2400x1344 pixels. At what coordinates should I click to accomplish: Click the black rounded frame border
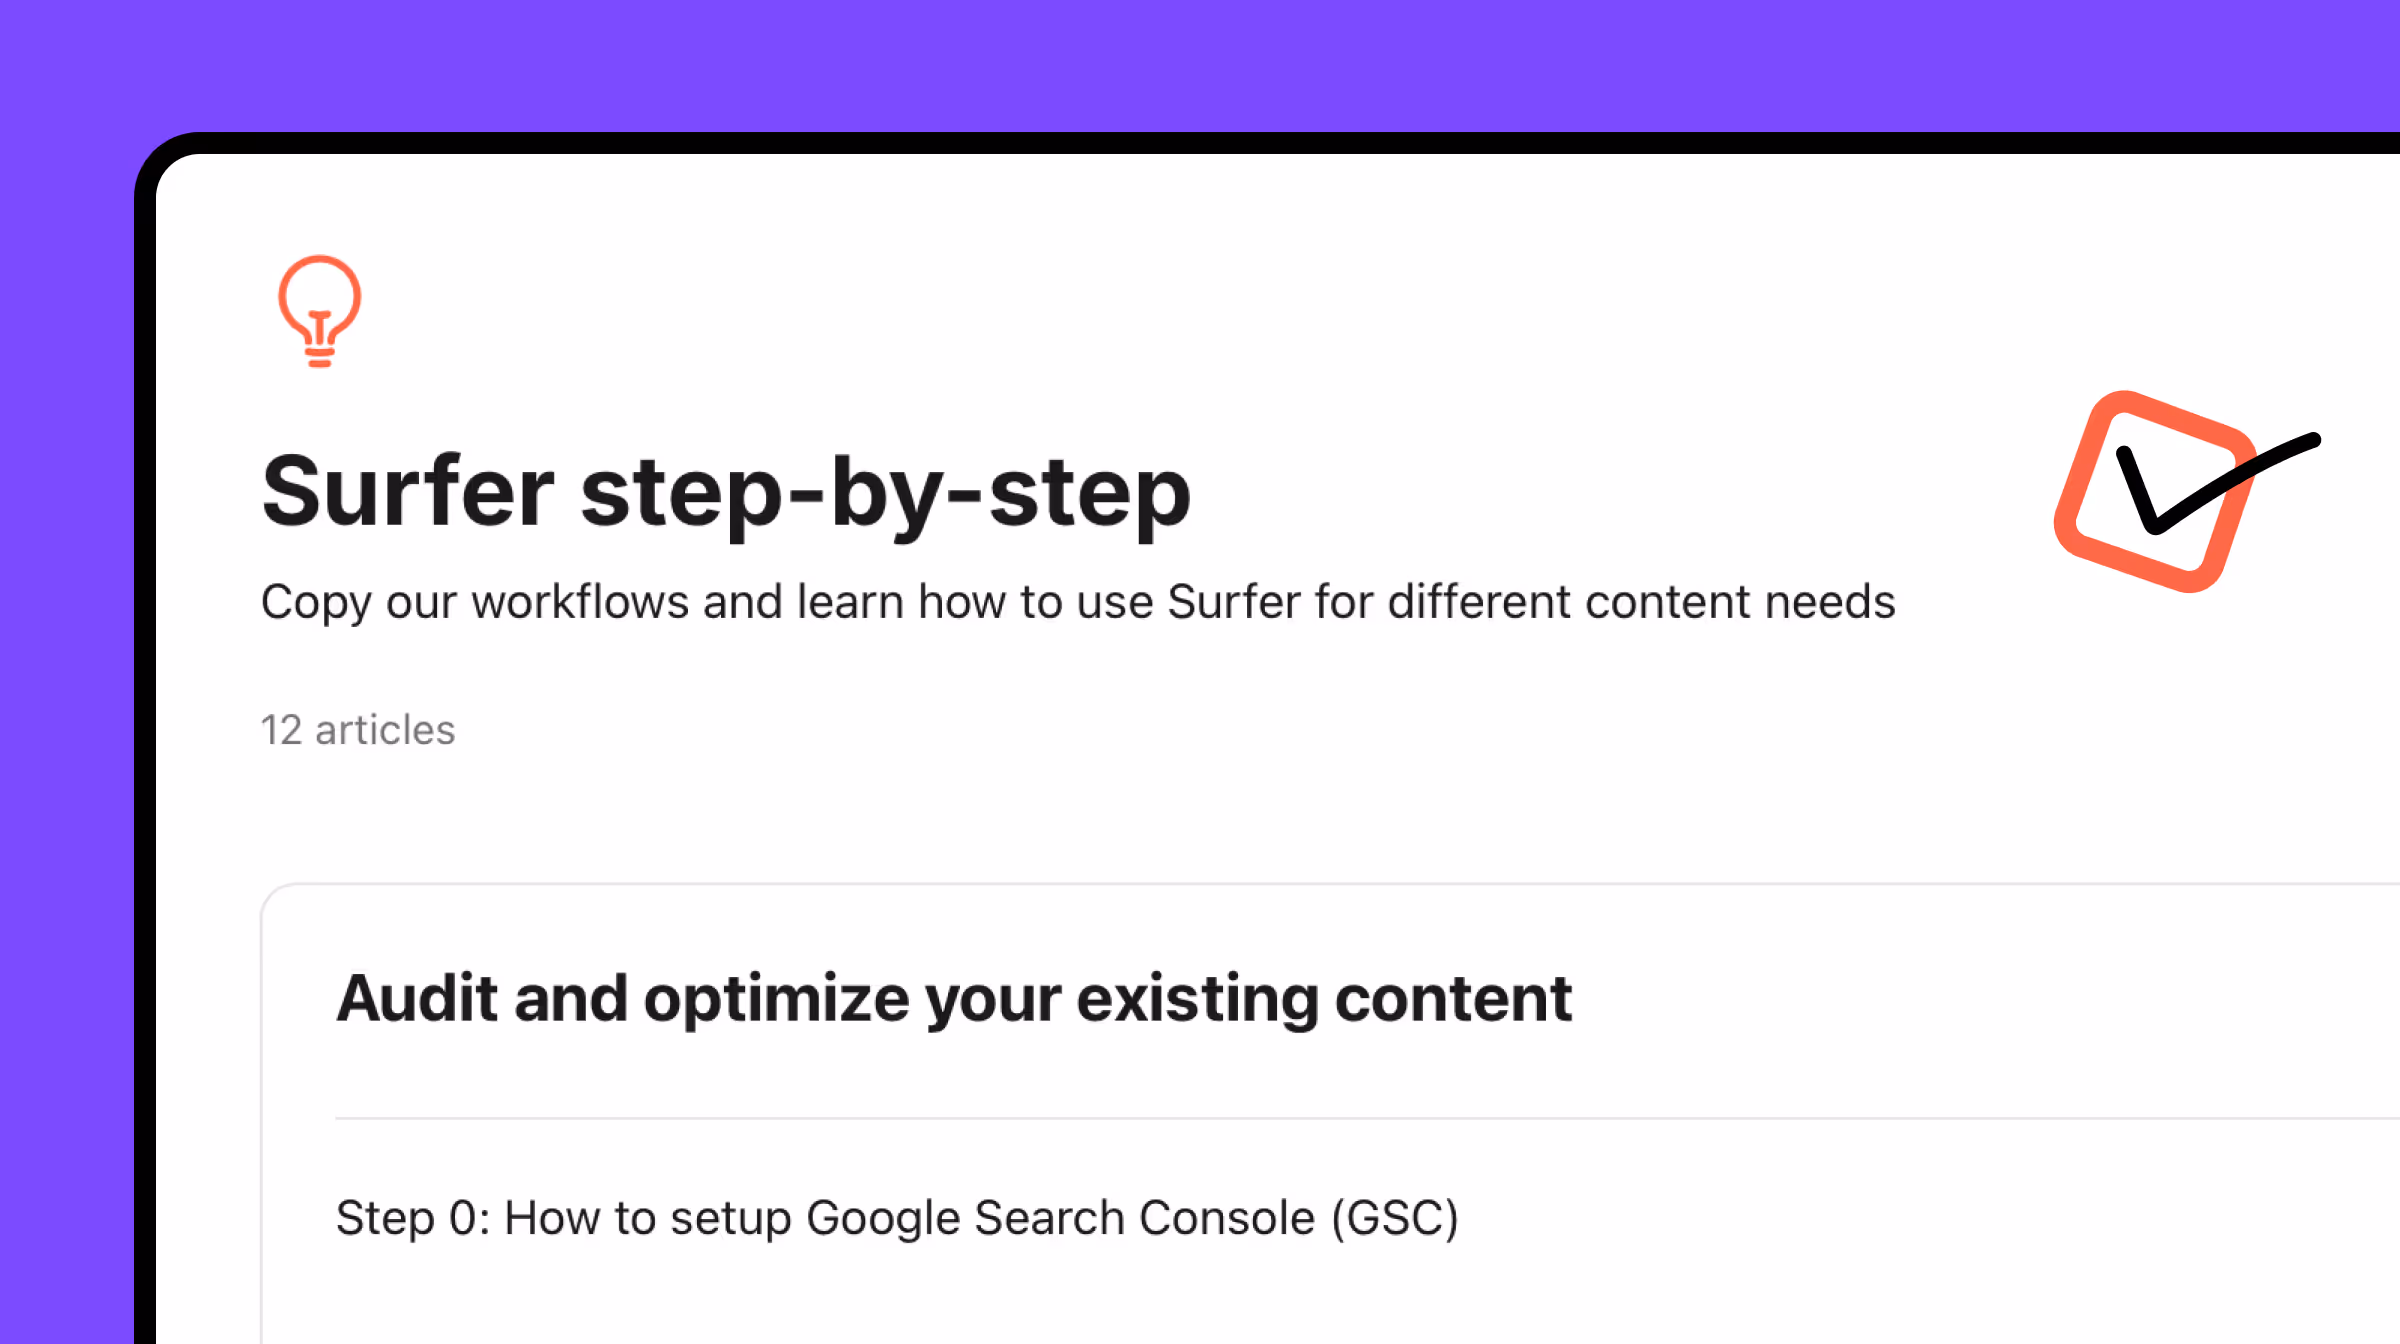[x=144, y=700]
